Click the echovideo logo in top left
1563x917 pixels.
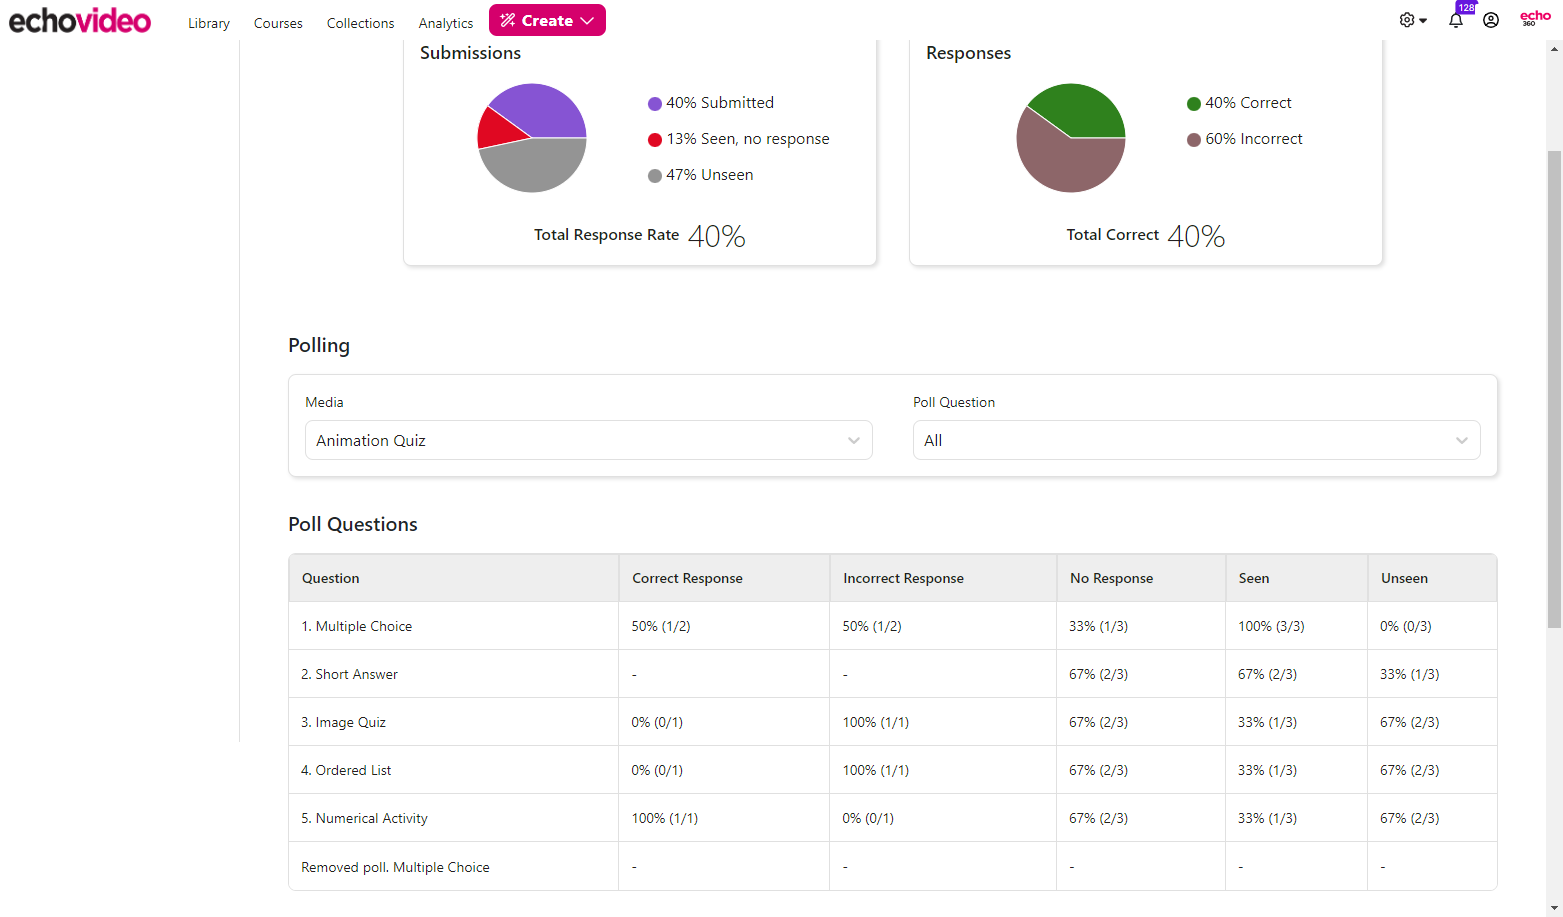79,20
